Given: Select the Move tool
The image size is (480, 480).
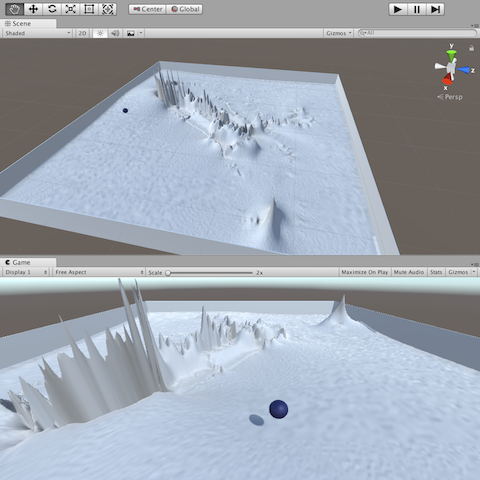Looking at the screenshot, I should point(33,9).
